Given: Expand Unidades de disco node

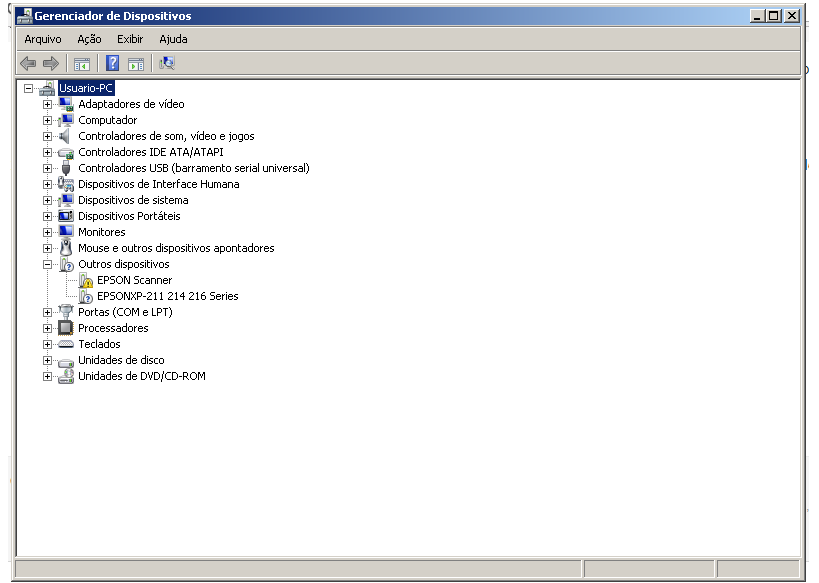Looking at the screenshot, I should (x=47, y=360).
